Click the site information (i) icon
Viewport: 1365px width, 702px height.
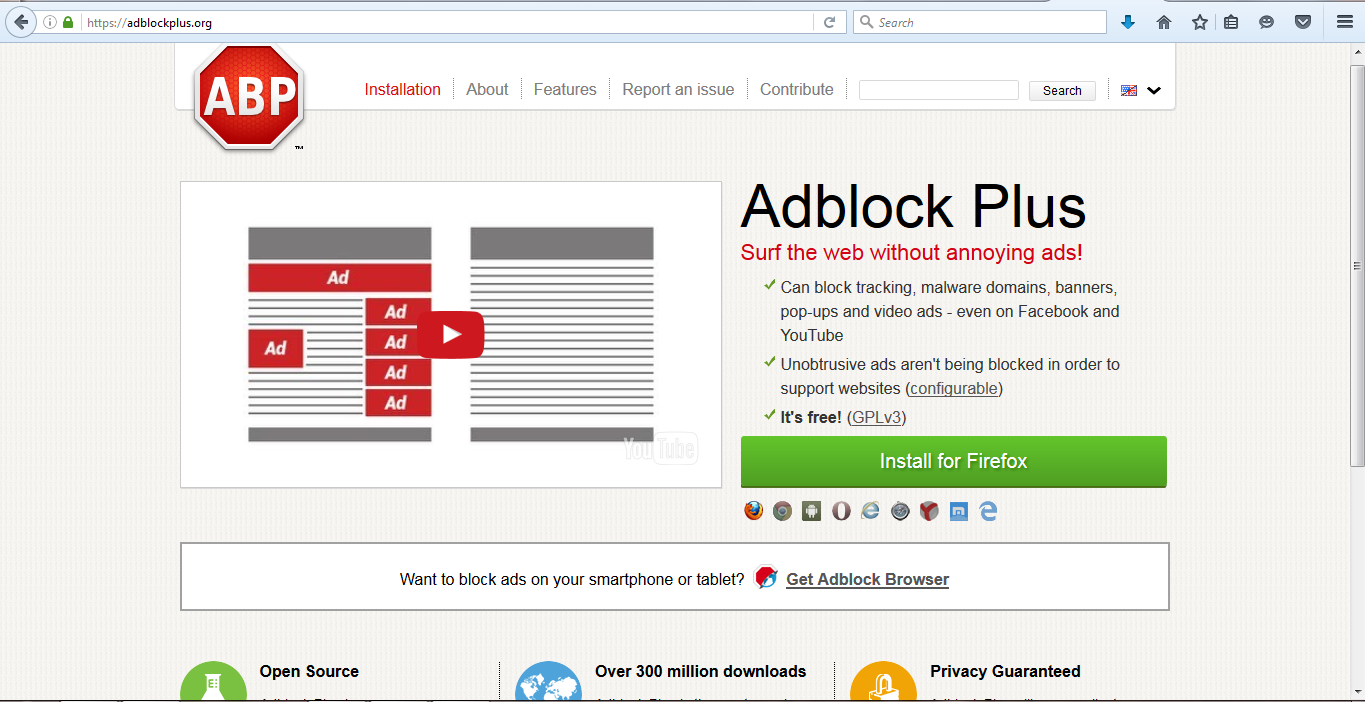49,22
